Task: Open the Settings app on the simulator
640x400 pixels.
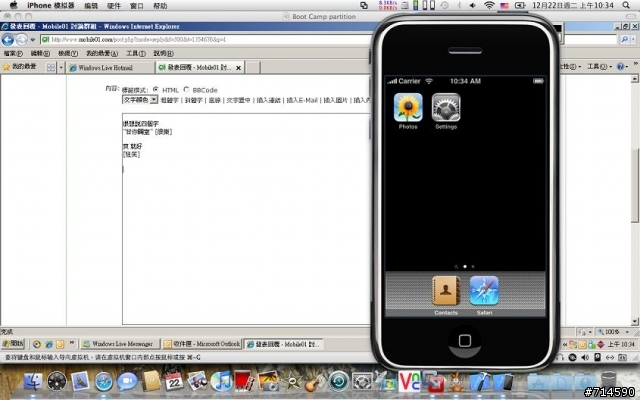Action: (x=446, y=108)
